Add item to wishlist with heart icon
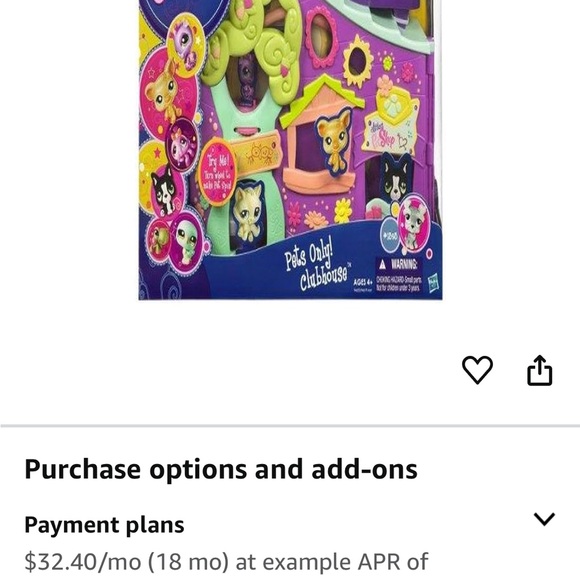 coord(477,370)
